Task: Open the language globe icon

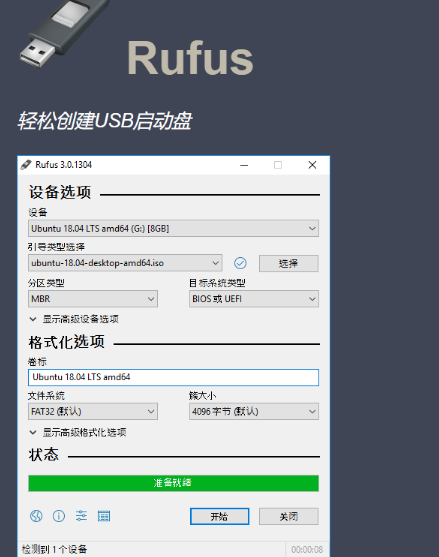Action: (36, 516)
